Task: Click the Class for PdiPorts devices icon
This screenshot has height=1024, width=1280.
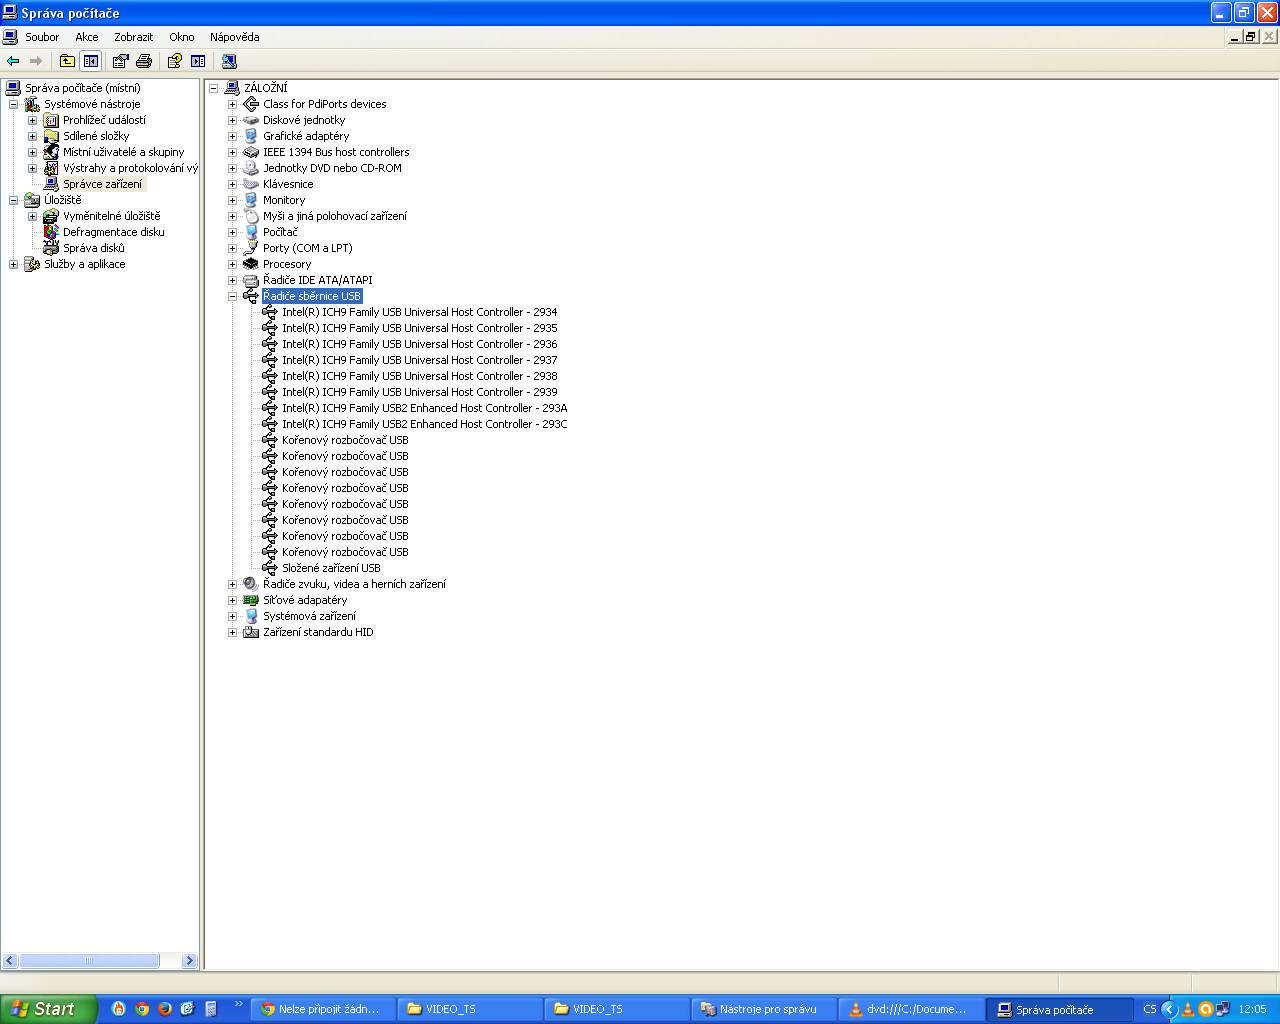Action: 251,104
